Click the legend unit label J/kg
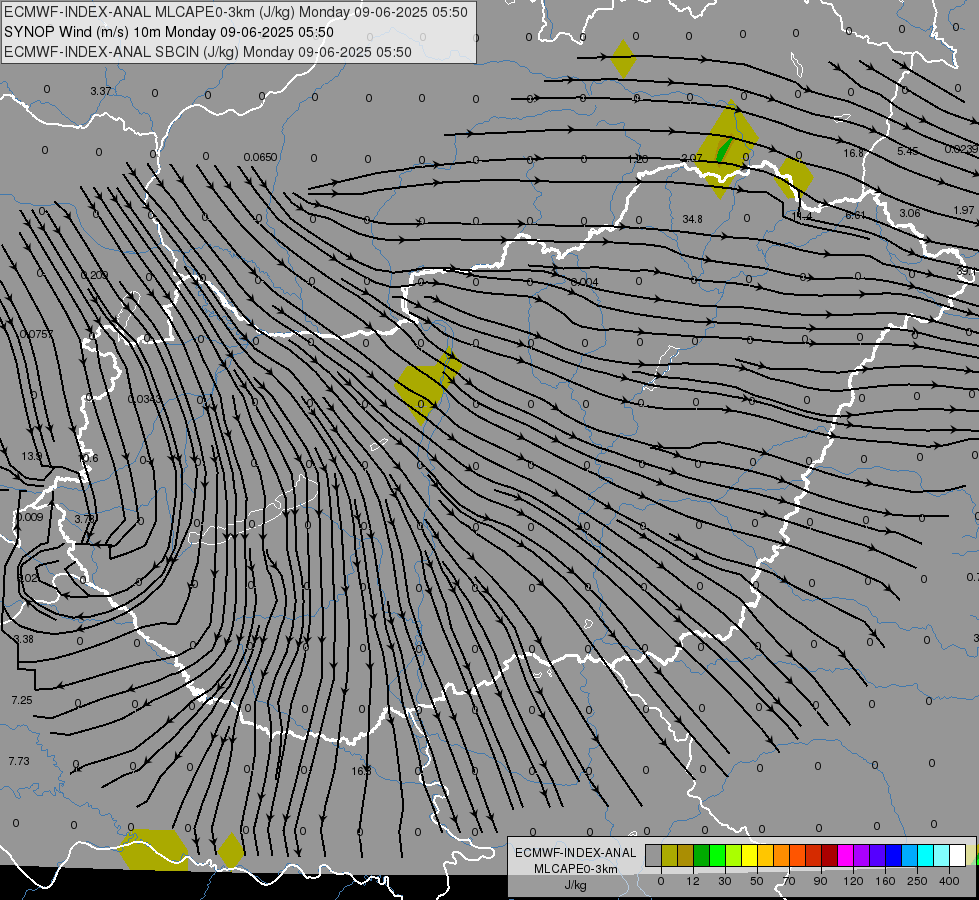This screenshot has width=979, height=900. 576,885
